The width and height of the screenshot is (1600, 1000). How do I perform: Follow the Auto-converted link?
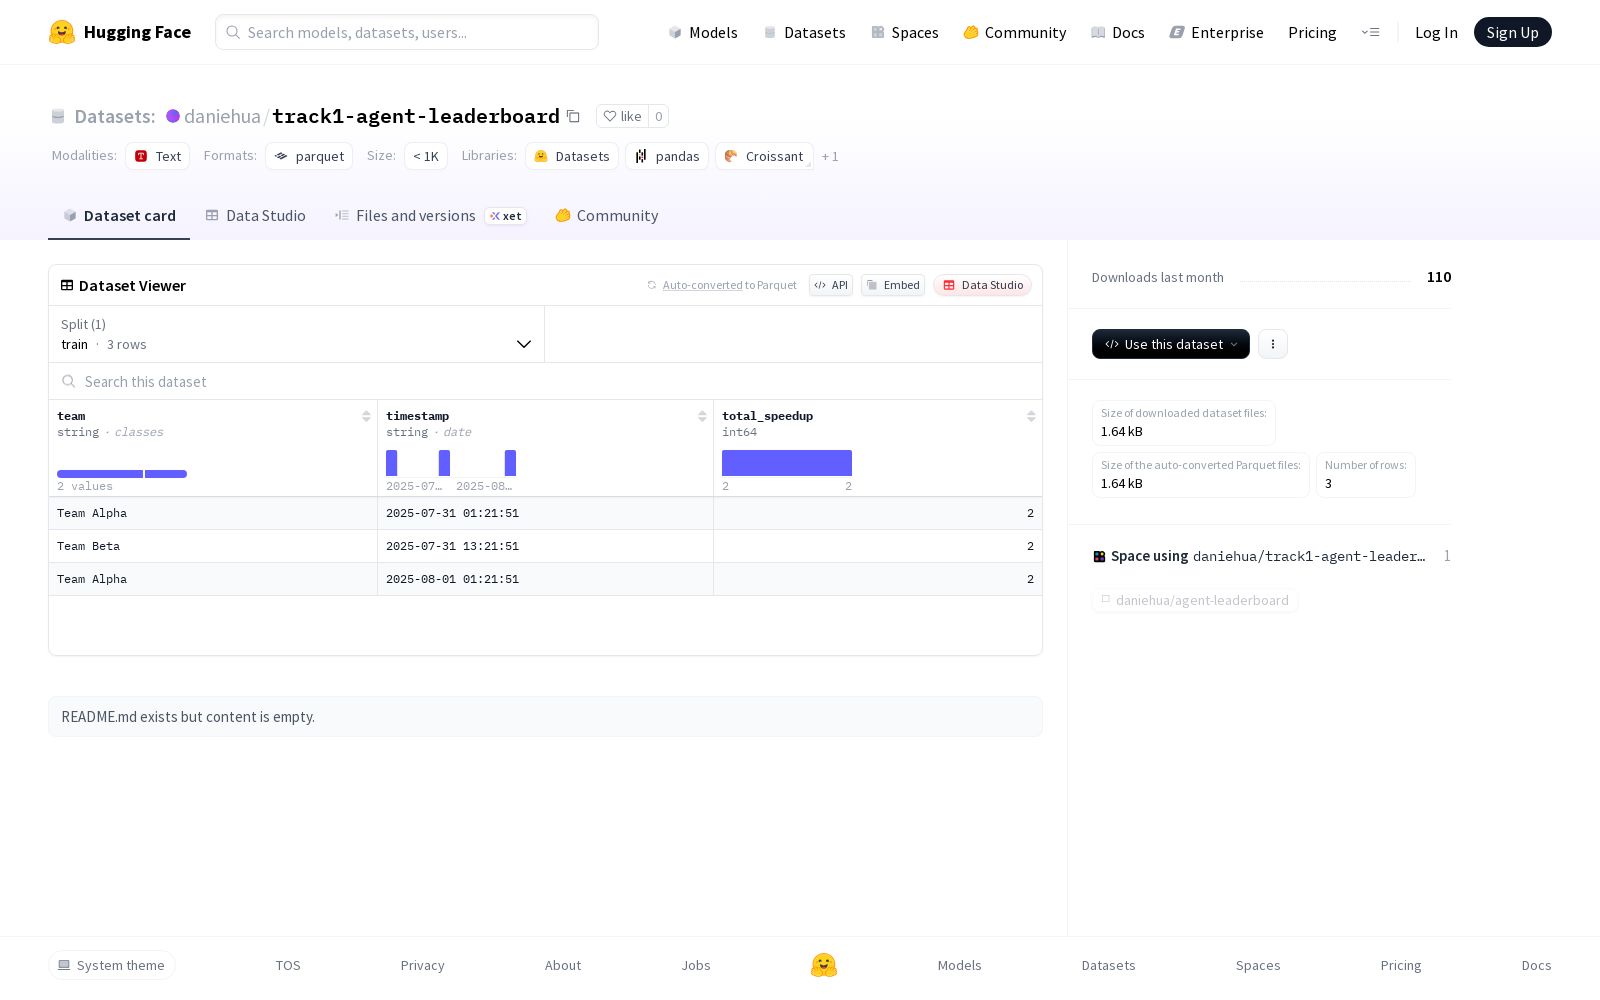click(x=703, y=285)
